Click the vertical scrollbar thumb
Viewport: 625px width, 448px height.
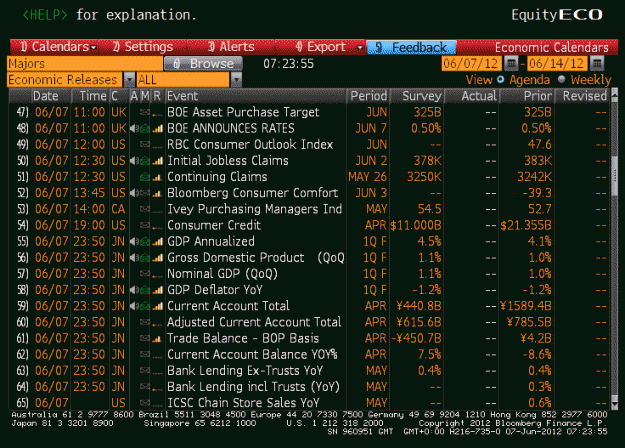[614, 176]
